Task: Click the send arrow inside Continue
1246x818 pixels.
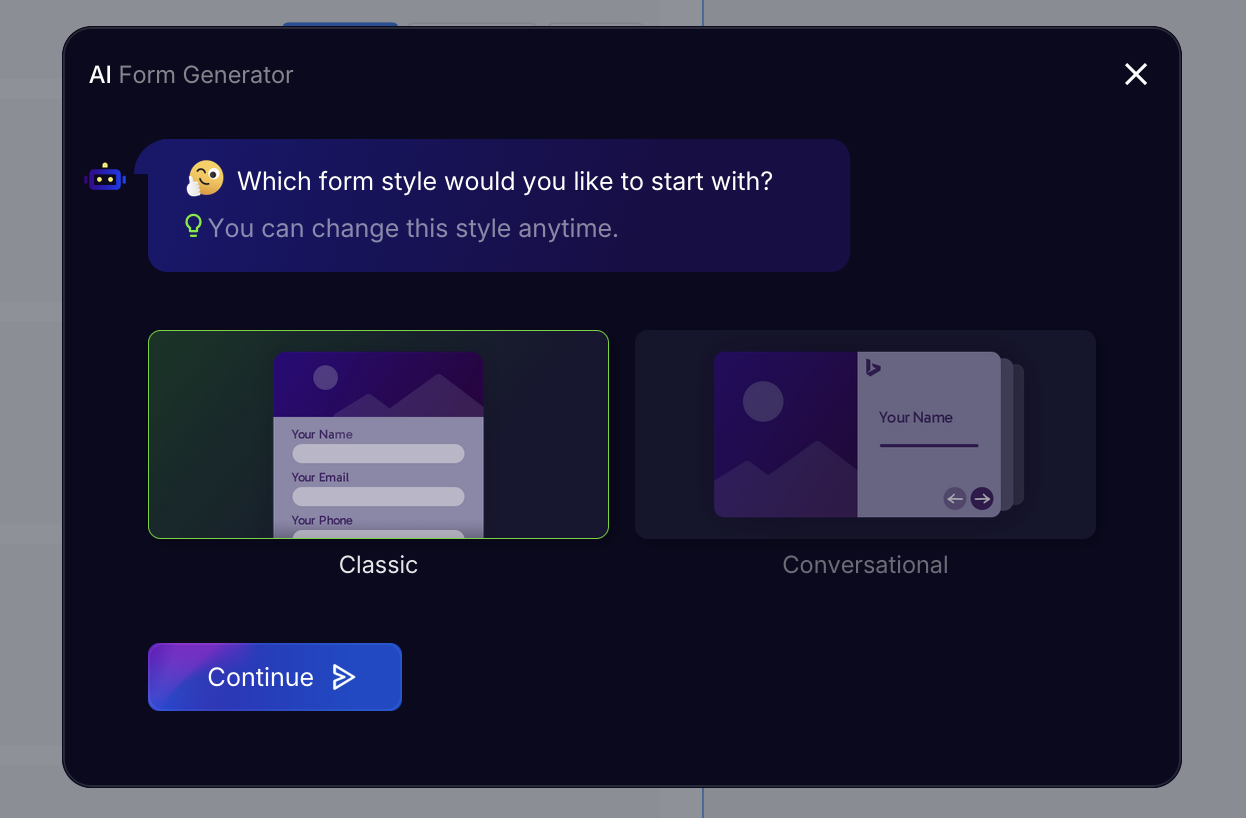Action: coord(345,677)
